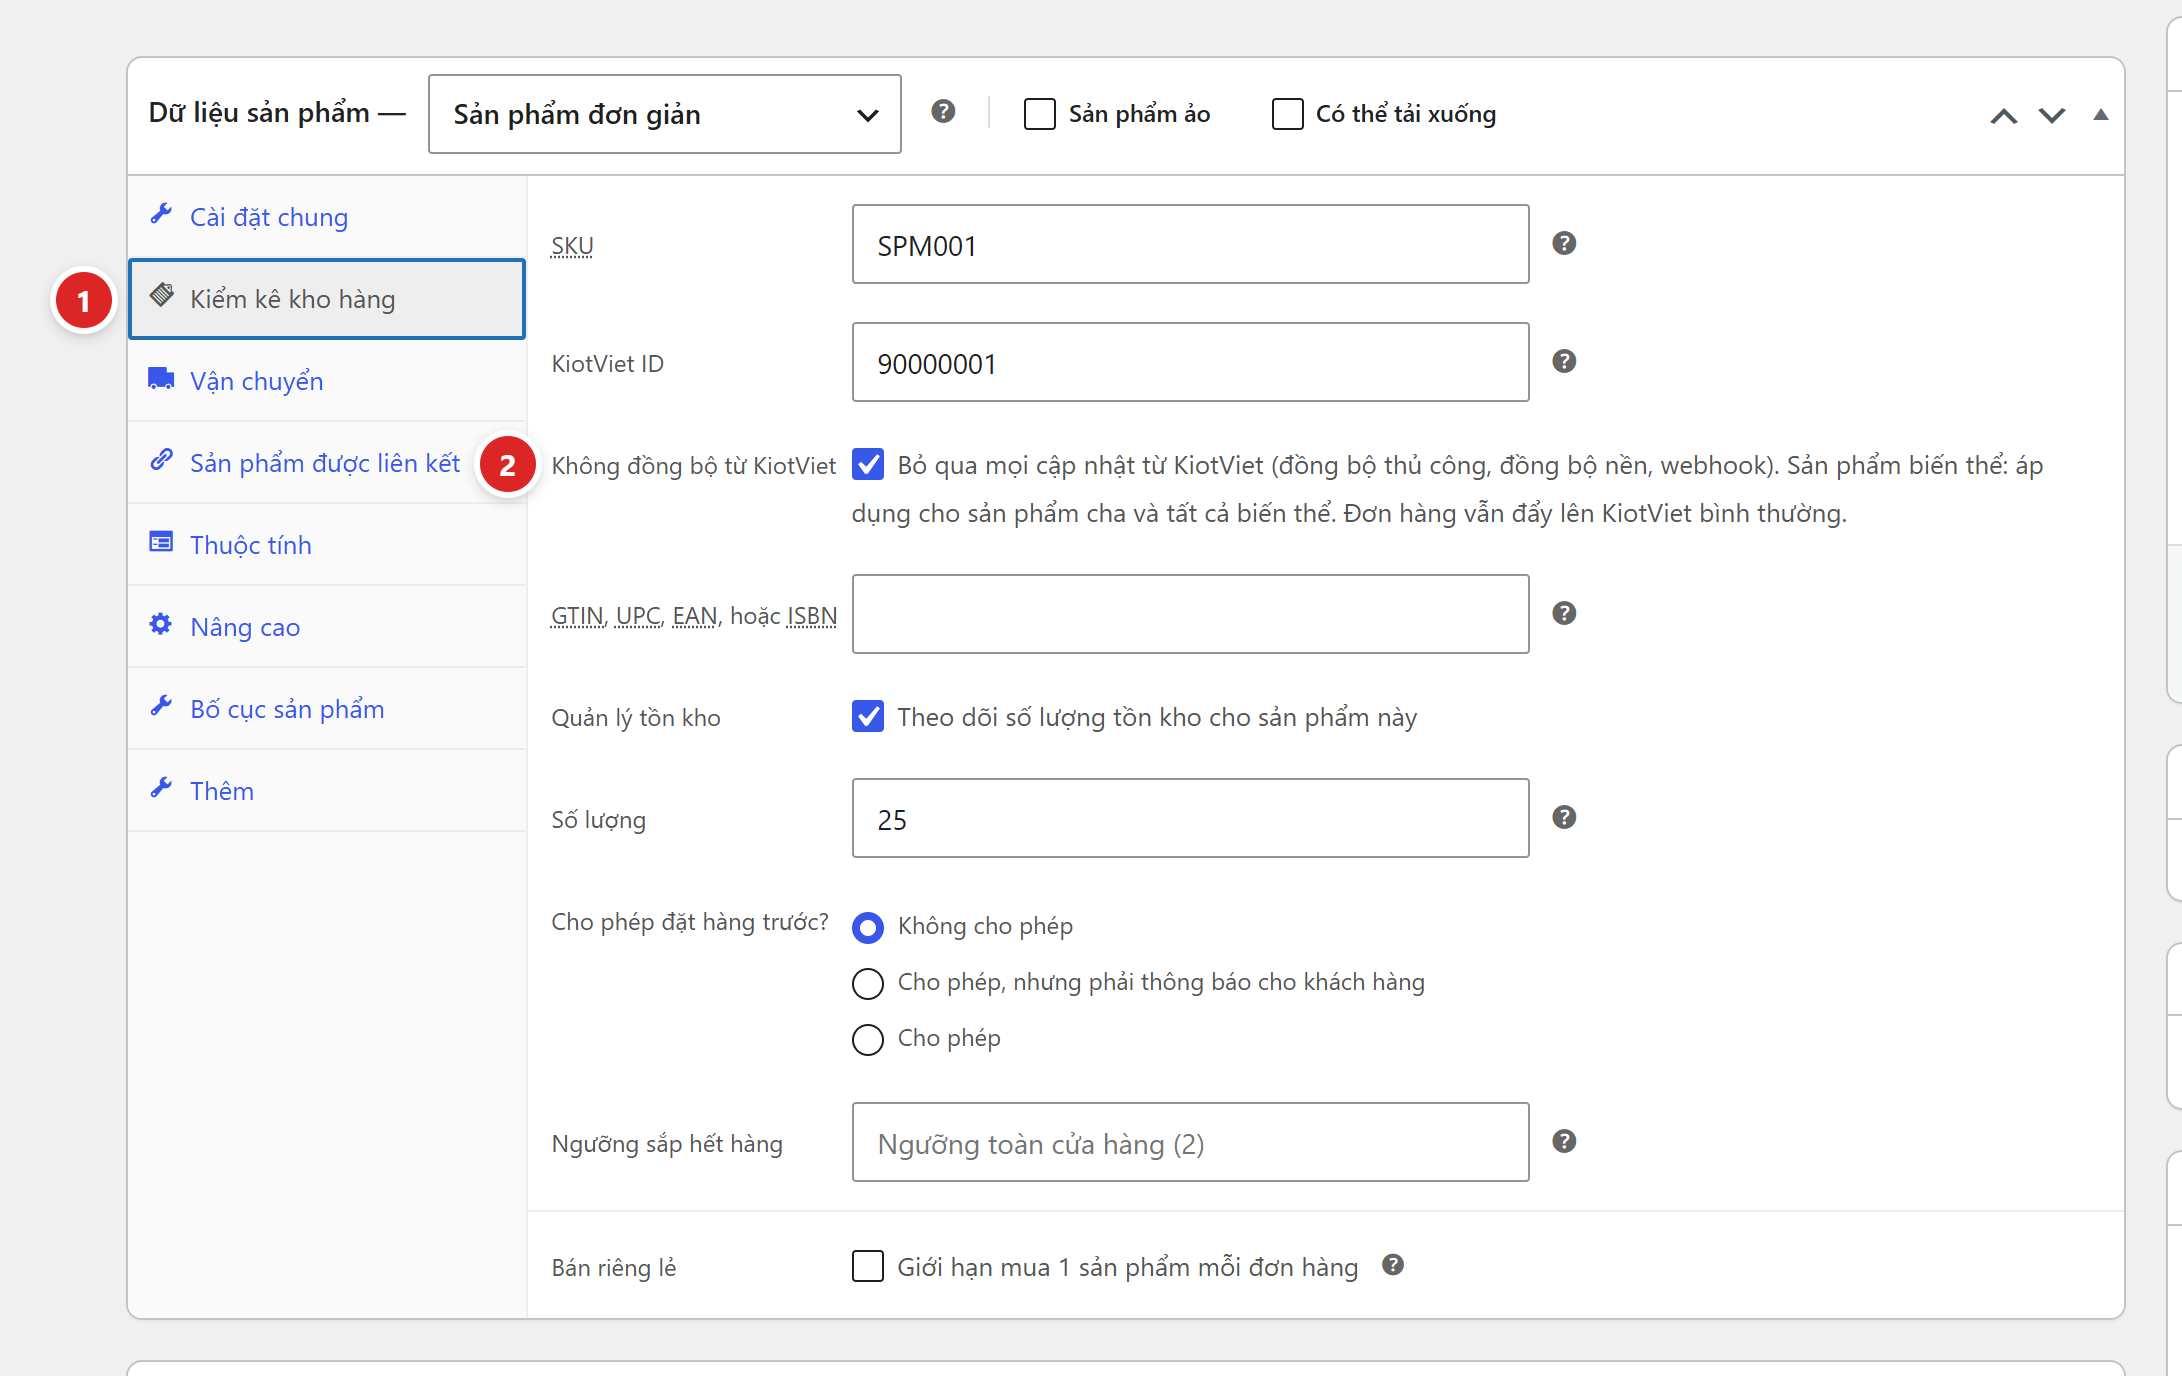Click the empty GTIN, UPC, EAN input field
Image resolution: width=2182 pixels, height=1376 pixels.
[x=1191, y=614]
